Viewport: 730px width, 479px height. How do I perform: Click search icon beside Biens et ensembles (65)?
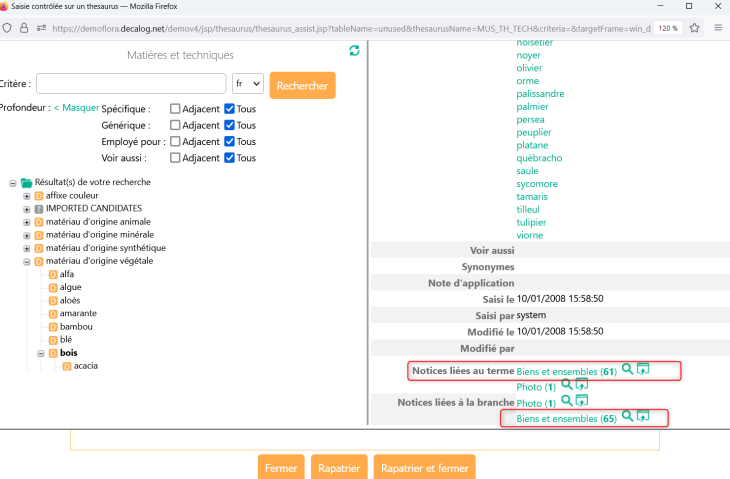[x=627, y=416]
